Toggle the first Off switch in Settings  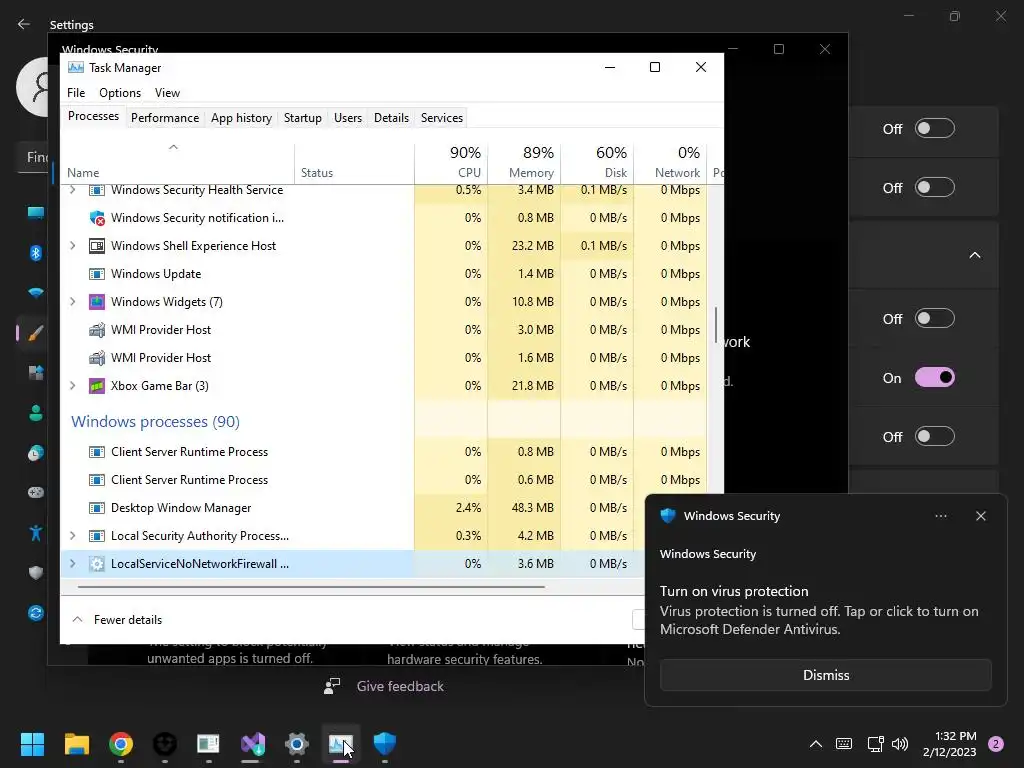click(x=935, y=129)
